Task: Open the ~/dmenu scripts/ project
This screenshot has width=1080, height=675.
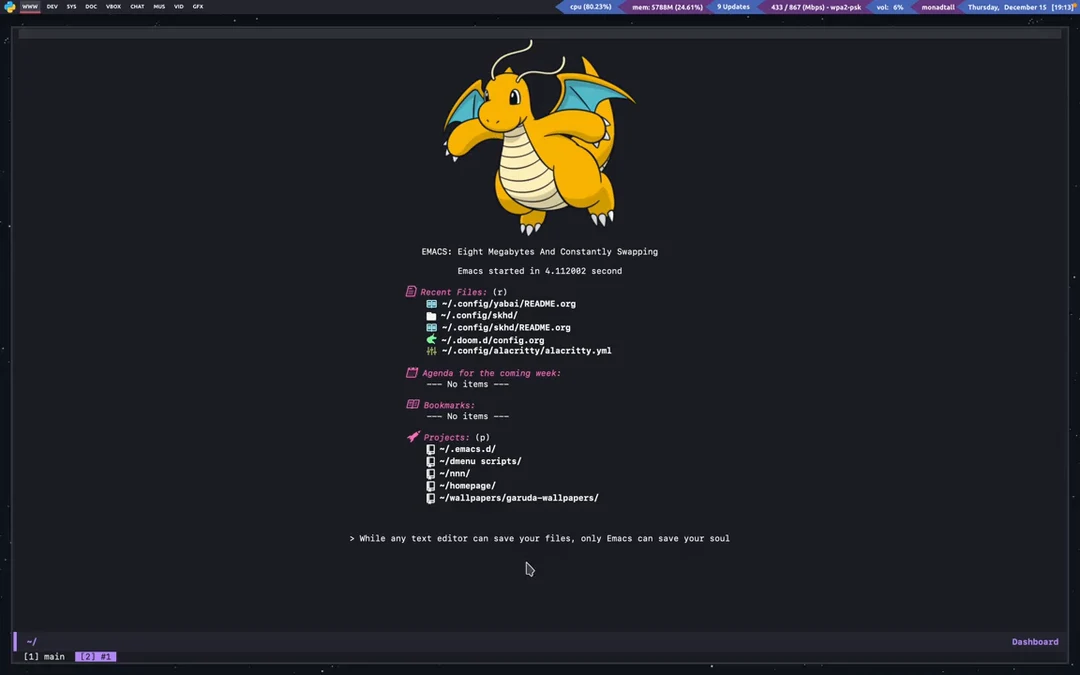Action: click(x=481, y=461)
